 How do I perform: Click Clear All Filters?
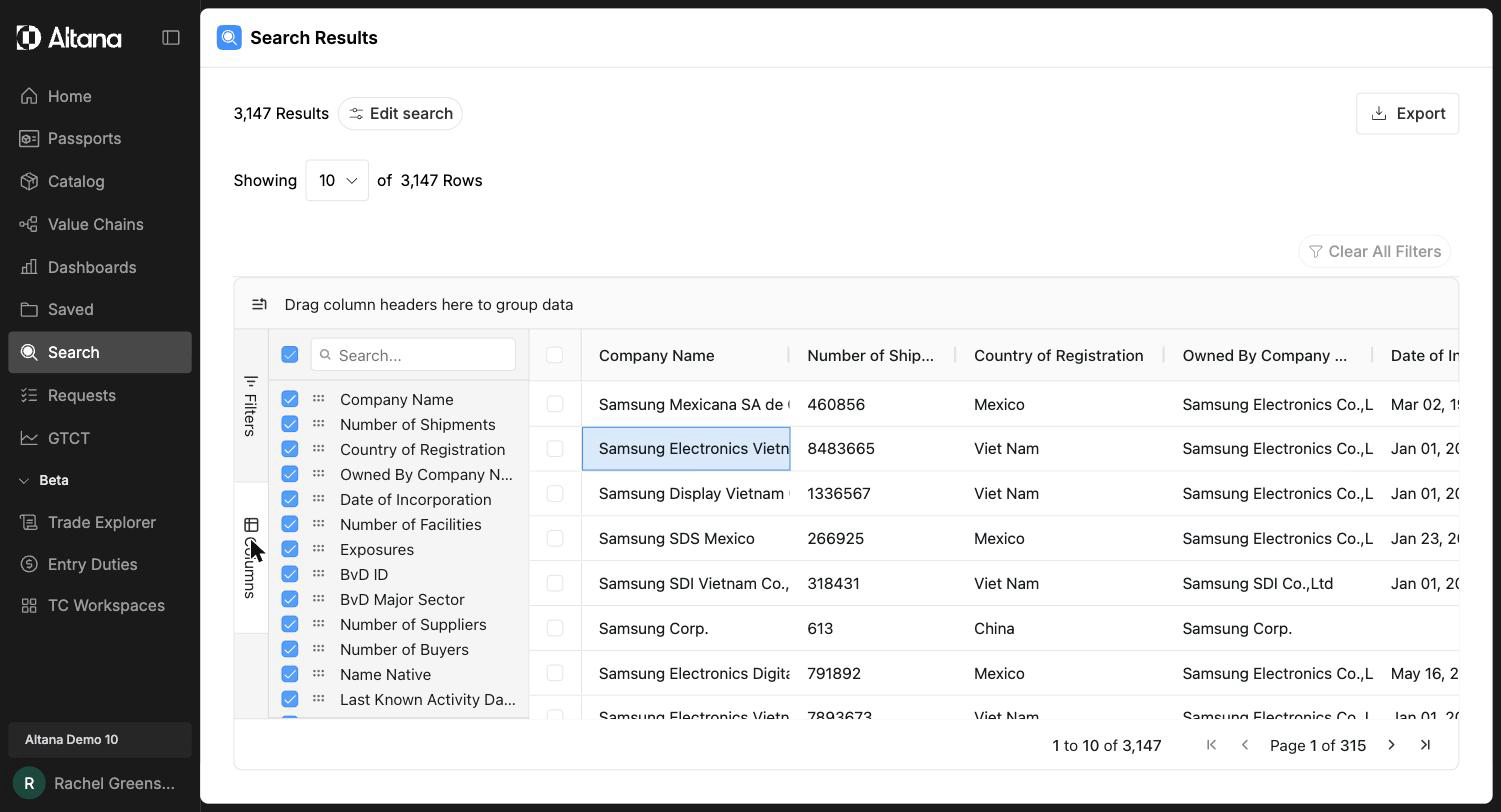click(1374, 252)
